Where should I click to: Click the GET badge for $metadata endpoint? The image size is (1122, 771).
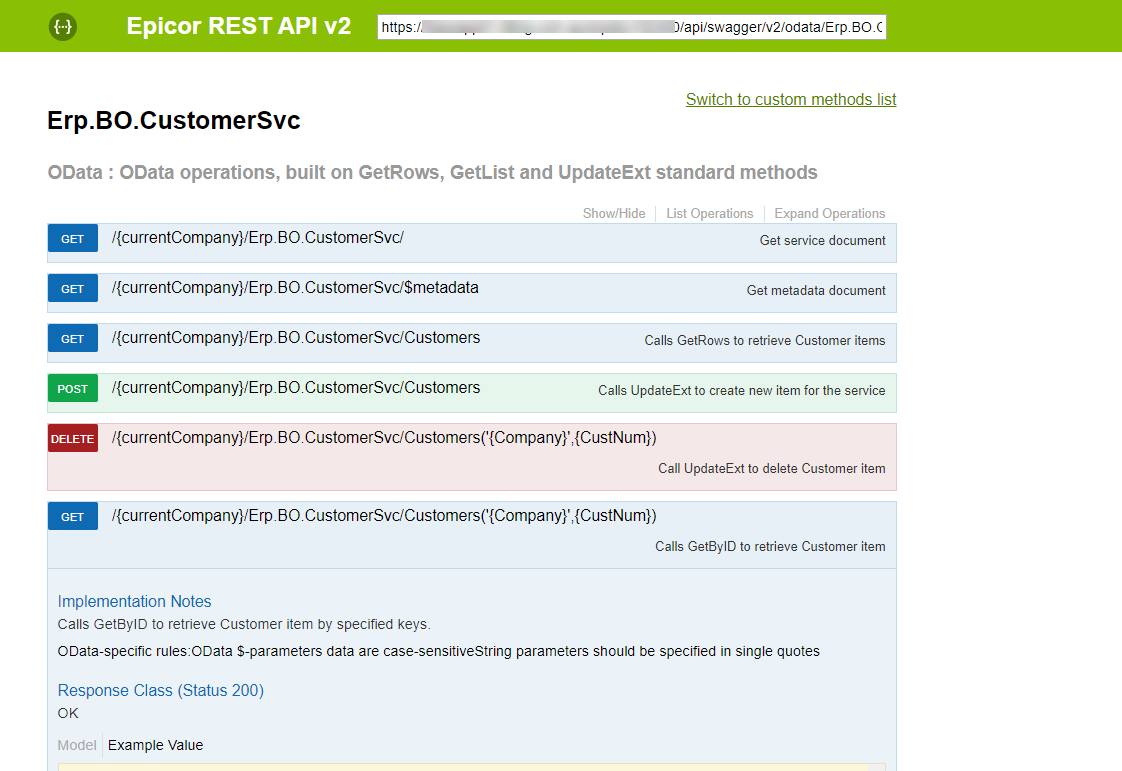72,288
